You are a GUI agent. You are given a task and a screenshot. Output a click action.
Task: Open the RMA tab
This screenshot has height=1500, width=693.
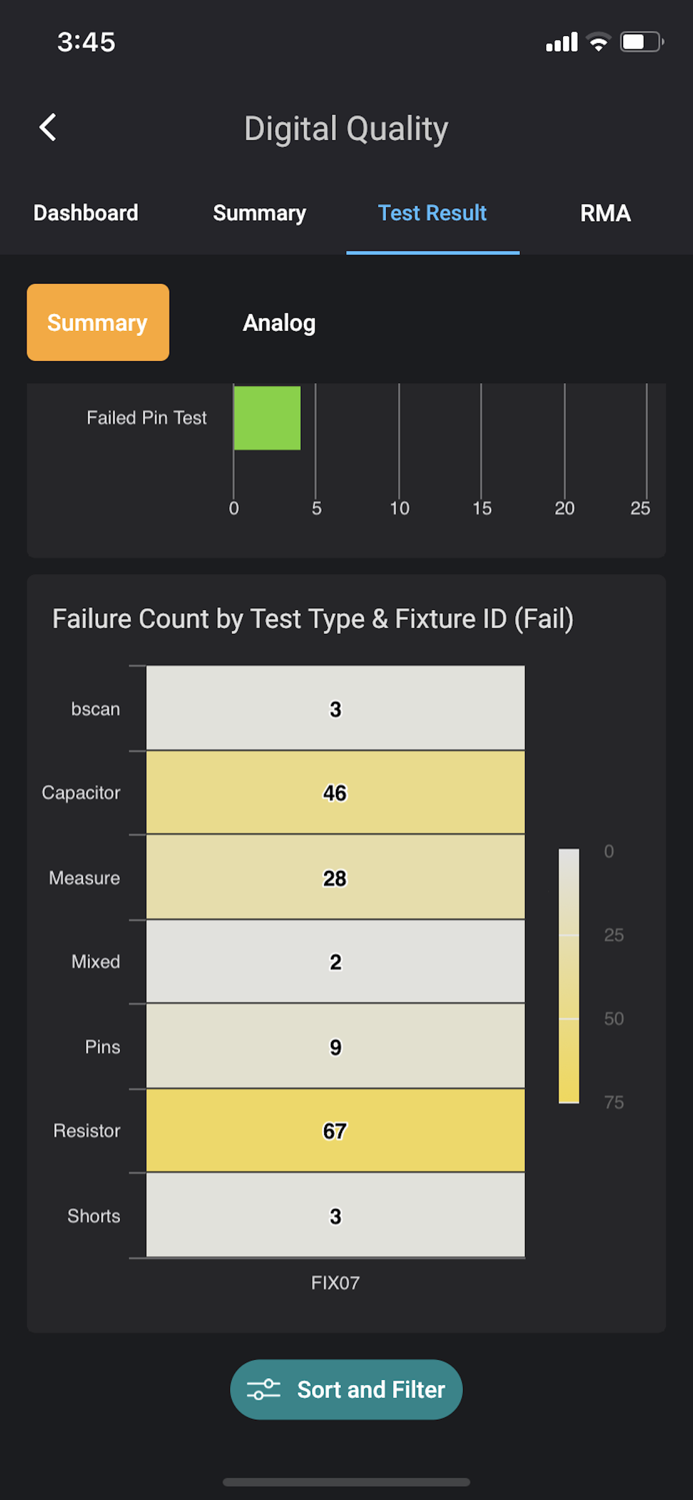coord(605,213)
